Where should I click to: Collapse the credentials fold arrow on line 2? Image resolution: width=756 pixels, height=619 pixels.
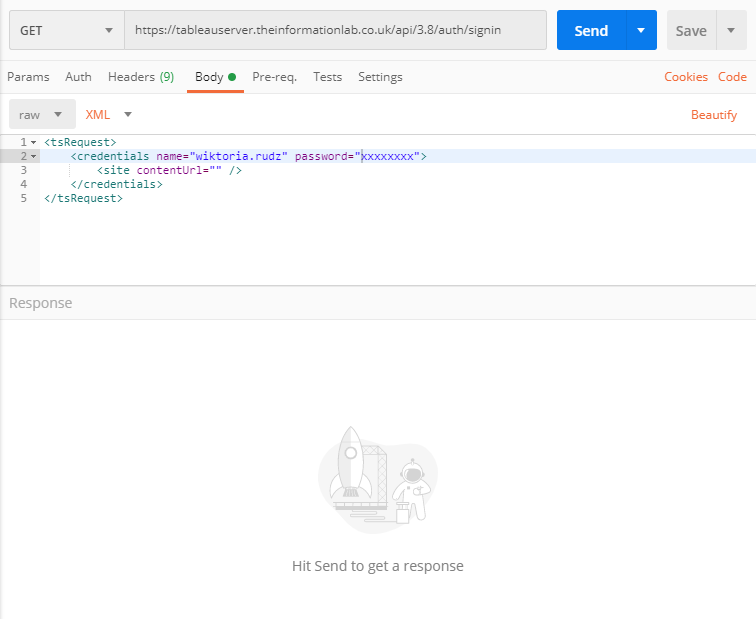(x=34, y=157)
